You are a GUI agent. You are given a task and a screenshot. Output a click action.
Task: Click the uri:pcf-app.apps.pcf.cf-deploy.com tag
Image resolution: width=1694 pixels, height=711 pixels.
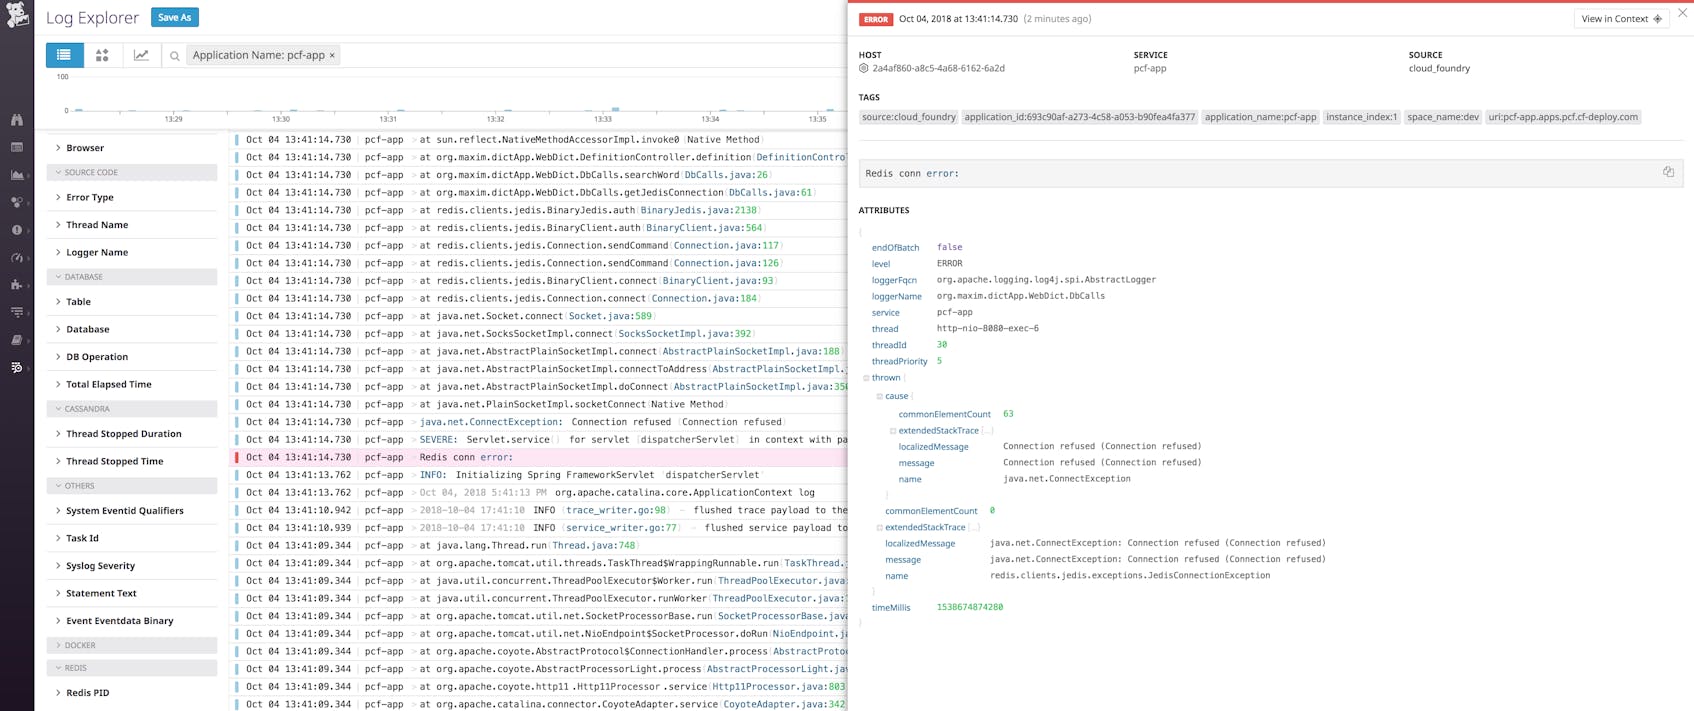click(x=1563, y=117)
